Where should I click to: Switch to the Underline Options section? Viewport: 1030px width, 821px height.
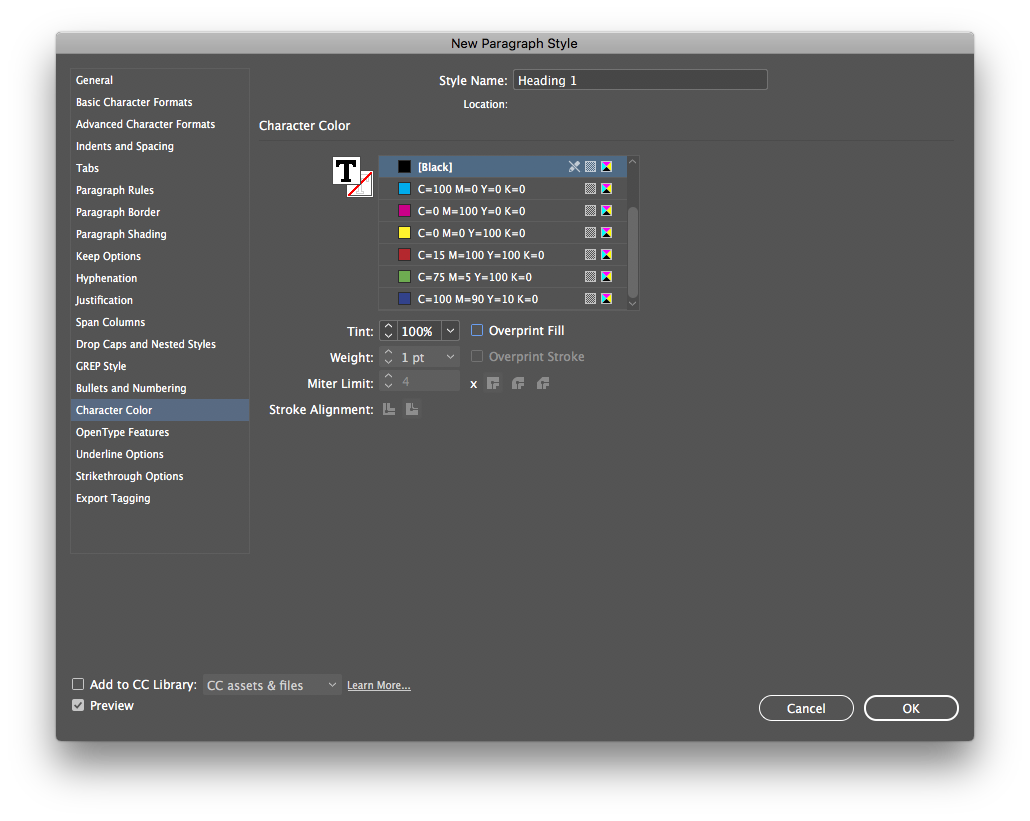click(x=120, y=454)
